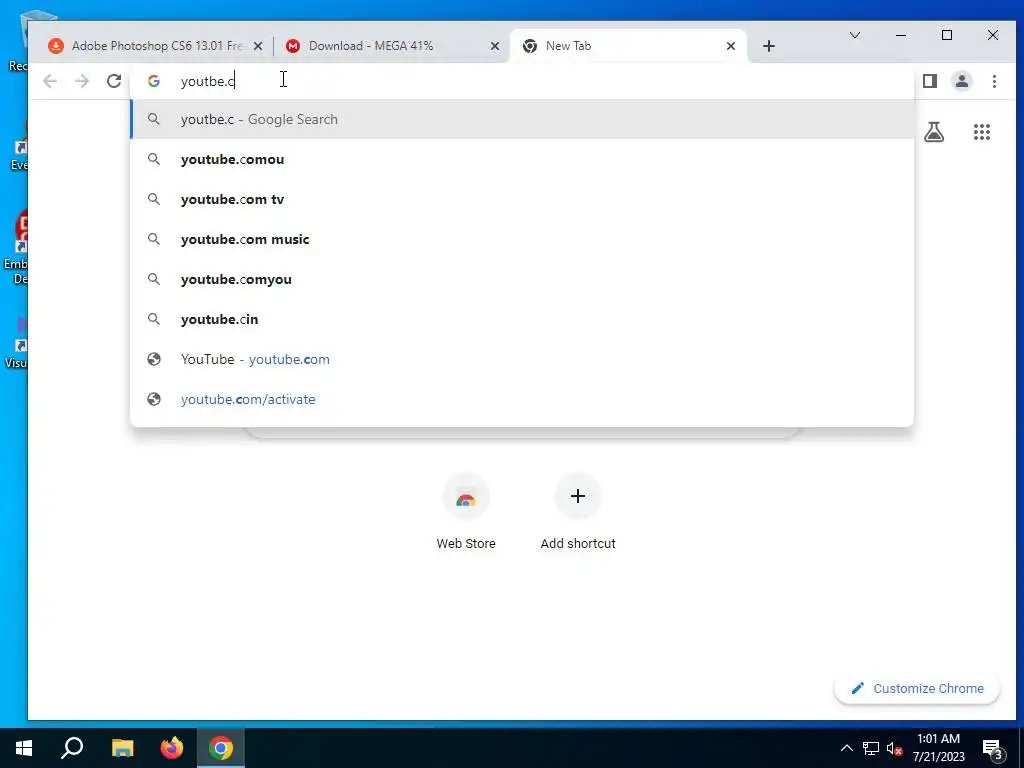Maximize the Chrome window
The image size is (1024, 768).
pos(947,35)
